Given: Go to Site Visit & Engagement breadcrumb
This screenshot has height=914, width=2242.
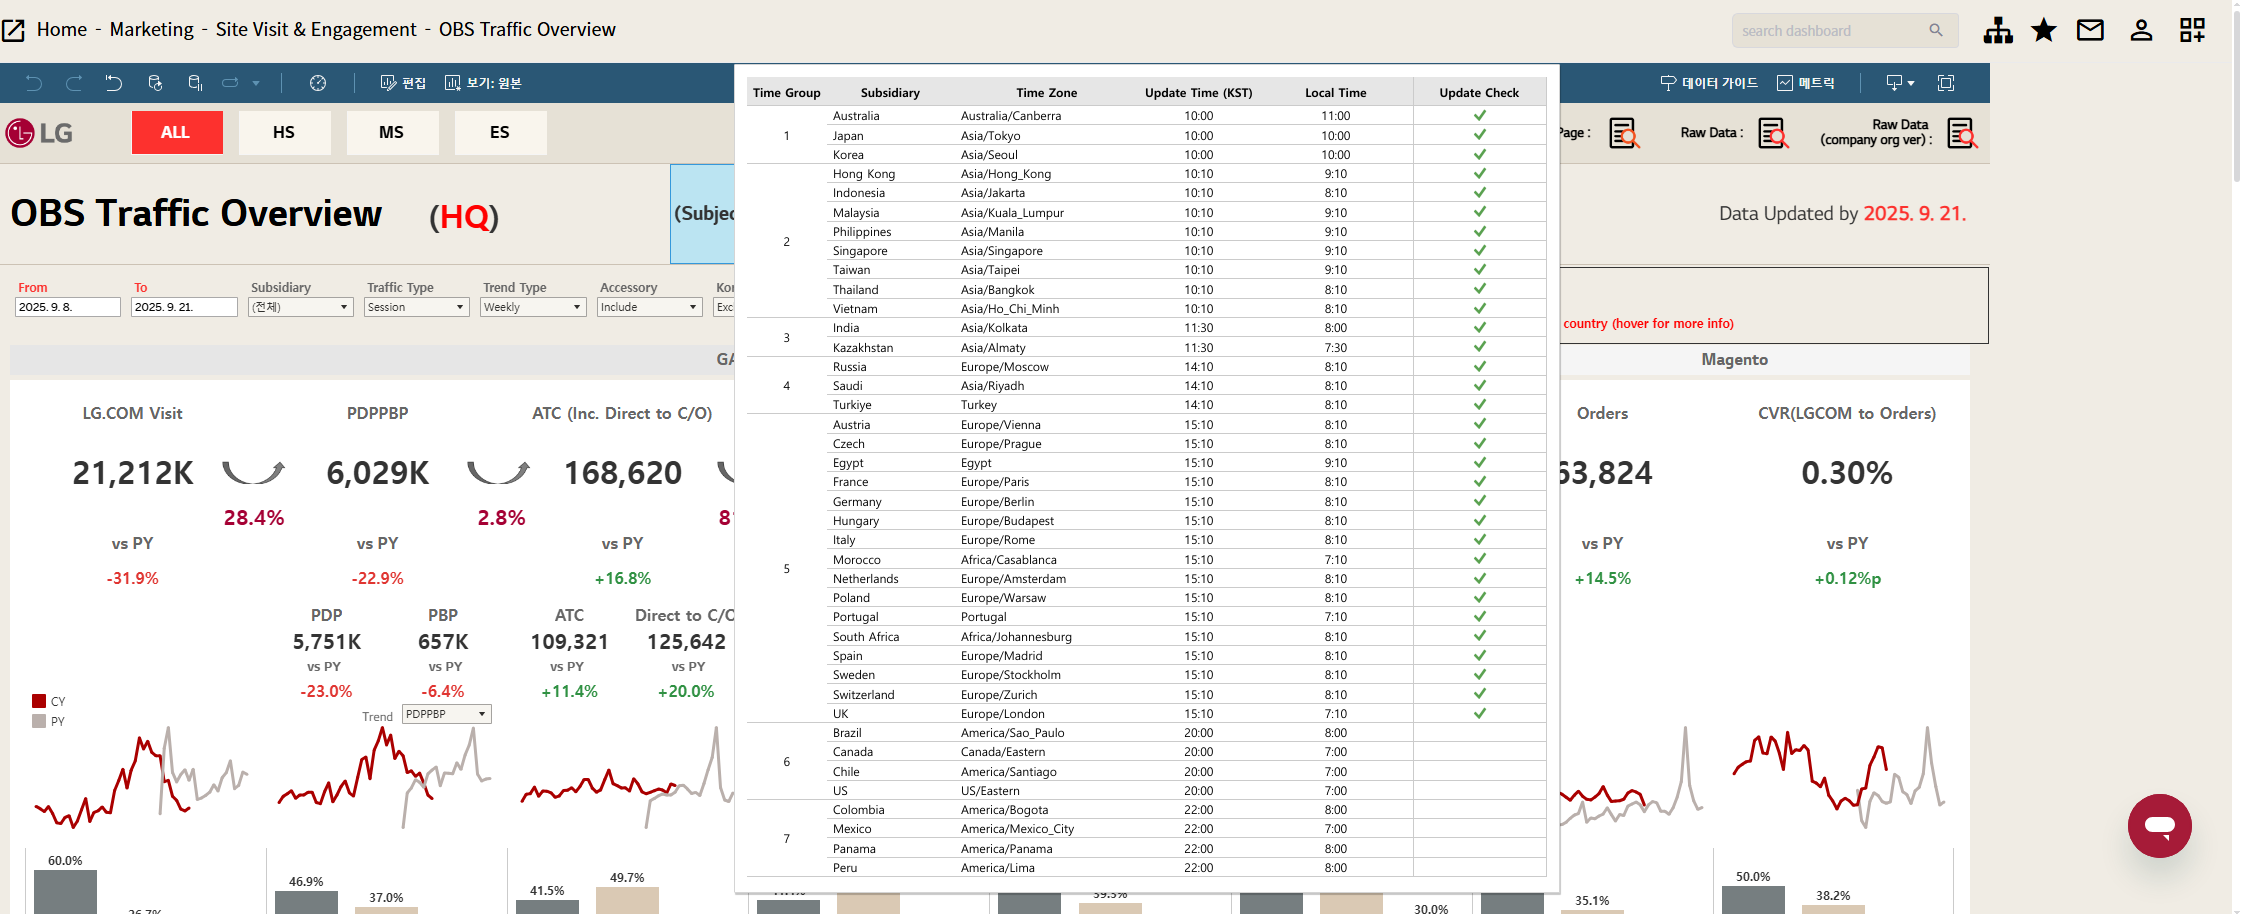Looking at the screenshot, I should (x=316, y=30).
